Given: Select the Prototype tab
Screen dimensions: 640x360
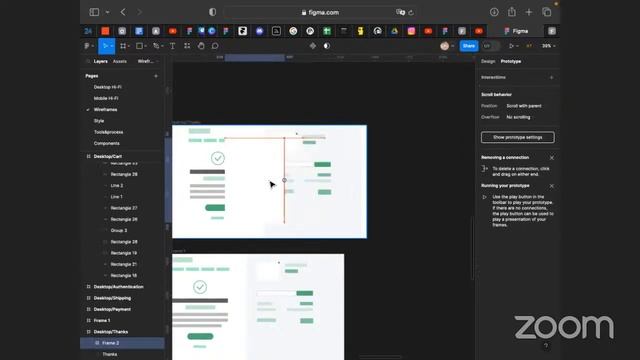Looking at the screenshot, I should [511, 61].
